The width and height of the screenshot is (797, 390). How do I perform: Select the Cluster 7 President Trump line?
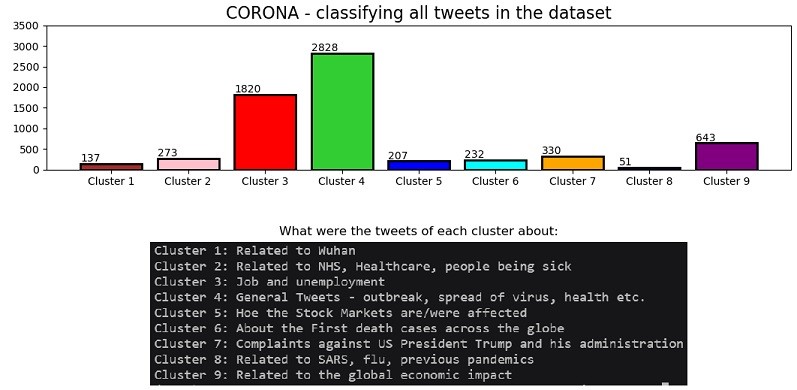418,344
